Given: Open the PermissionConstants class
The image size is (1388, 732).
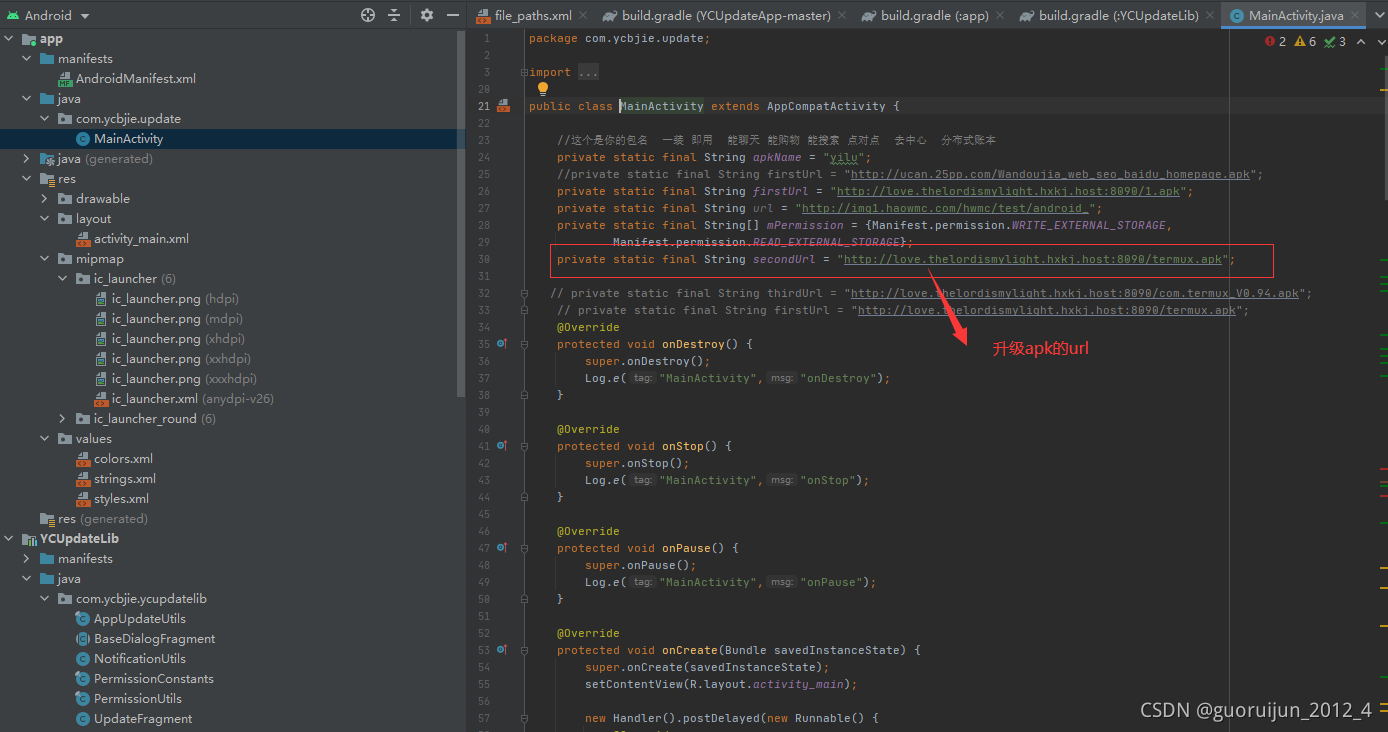Looking at the screenshot, I should click(x=153, y=679).
